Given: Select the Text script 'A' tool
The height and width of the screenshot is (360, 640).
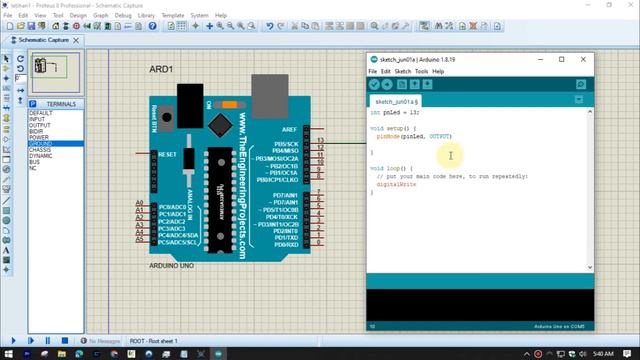Looking at the screenshot, I should click(x=6, y=250).
